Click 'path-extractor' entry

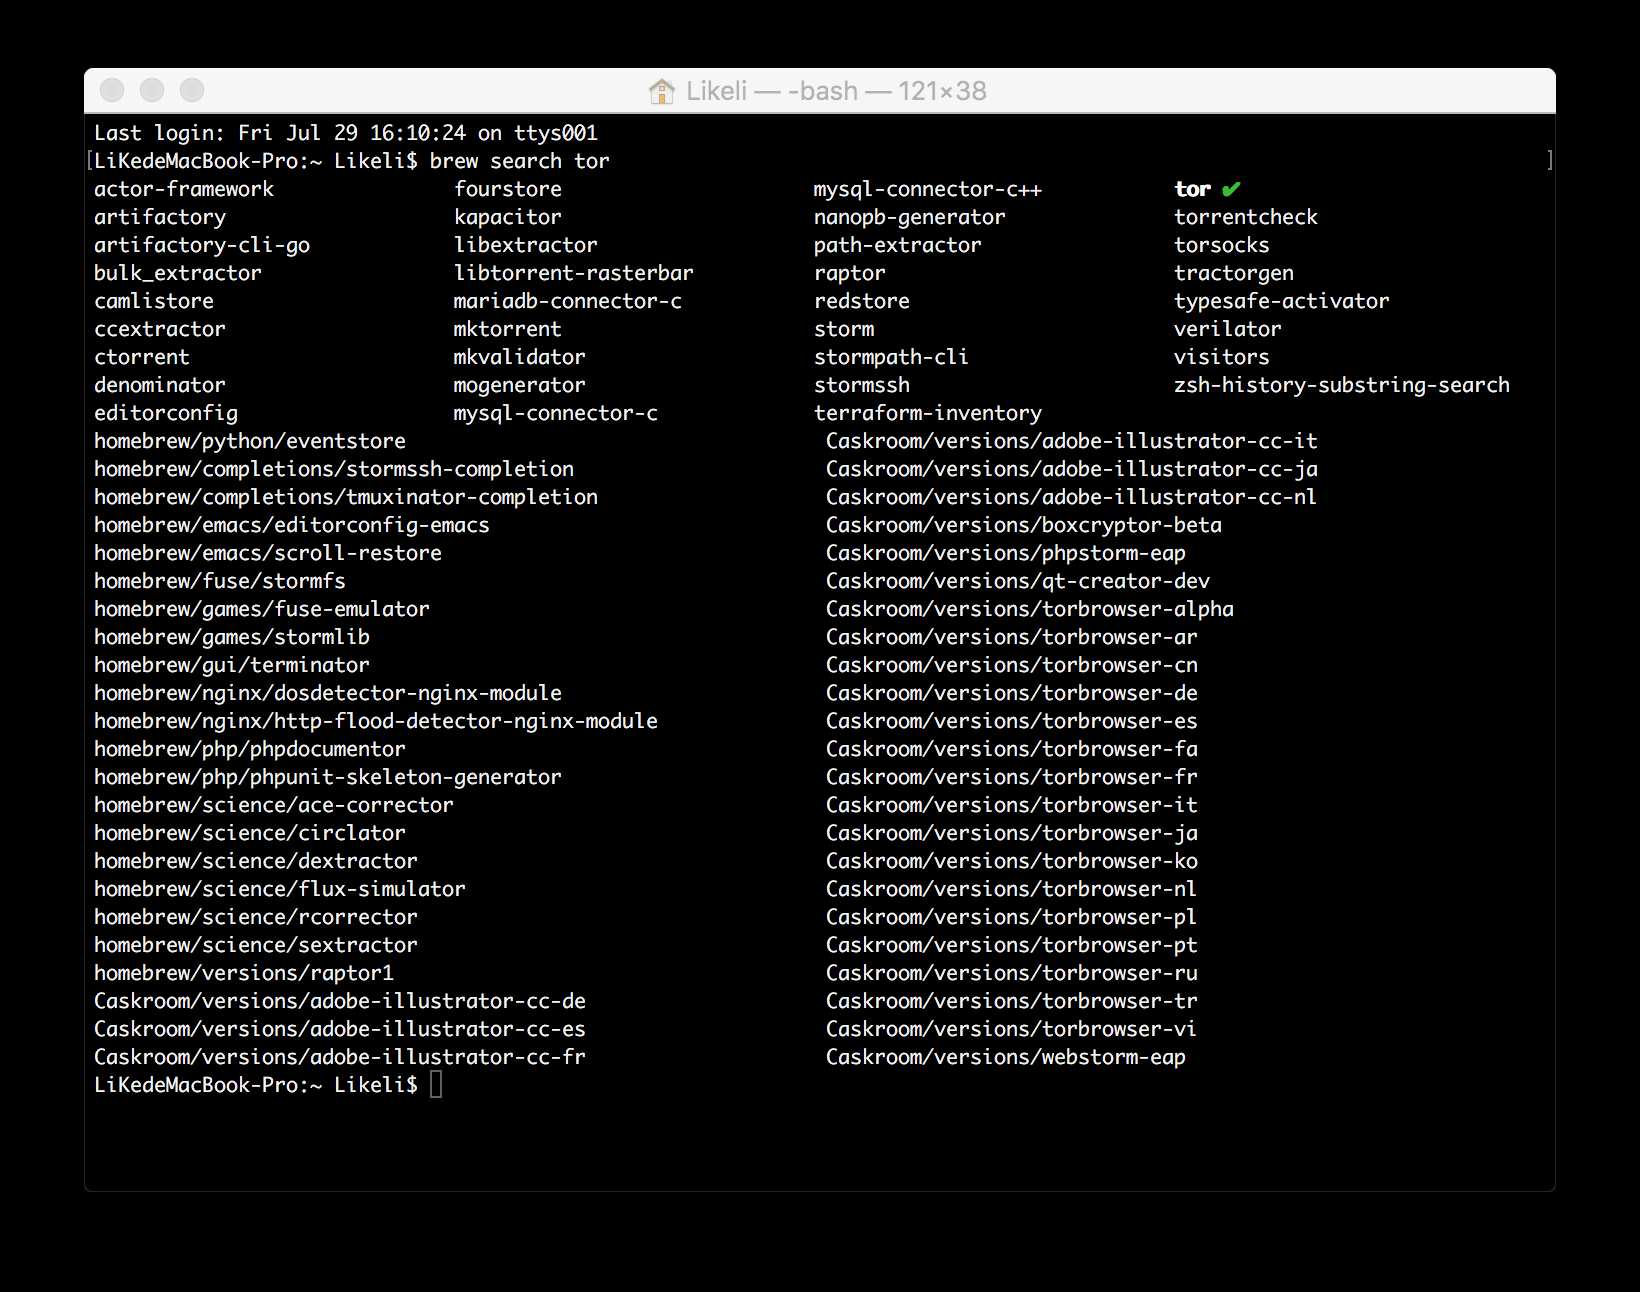(898, 245)
